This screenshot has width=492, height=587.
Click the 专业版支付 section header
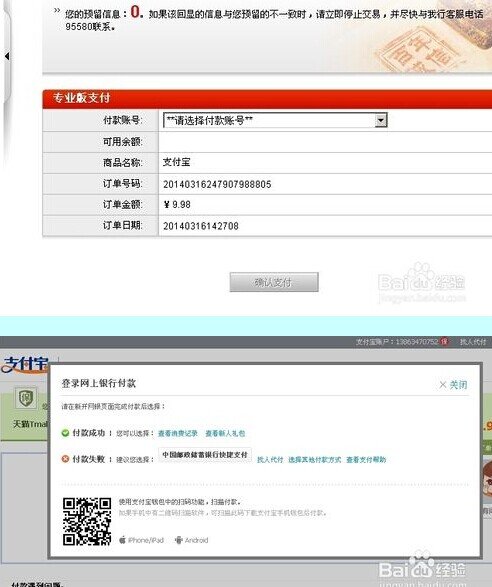pos(82,98)
